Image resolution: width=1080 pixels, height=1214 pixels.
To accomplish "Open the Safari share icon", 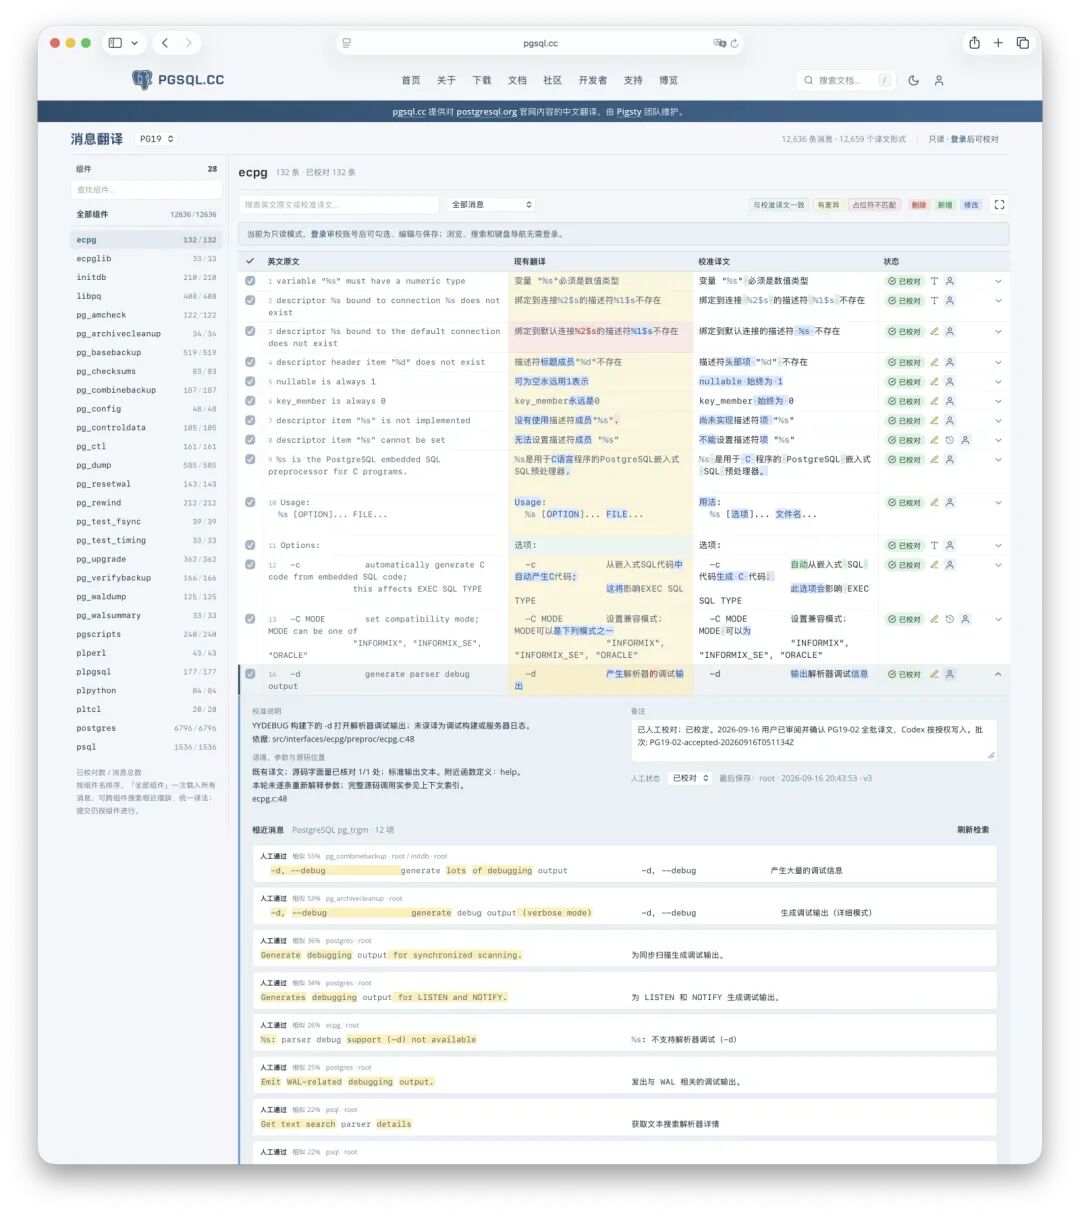I will tap(974, 43).
